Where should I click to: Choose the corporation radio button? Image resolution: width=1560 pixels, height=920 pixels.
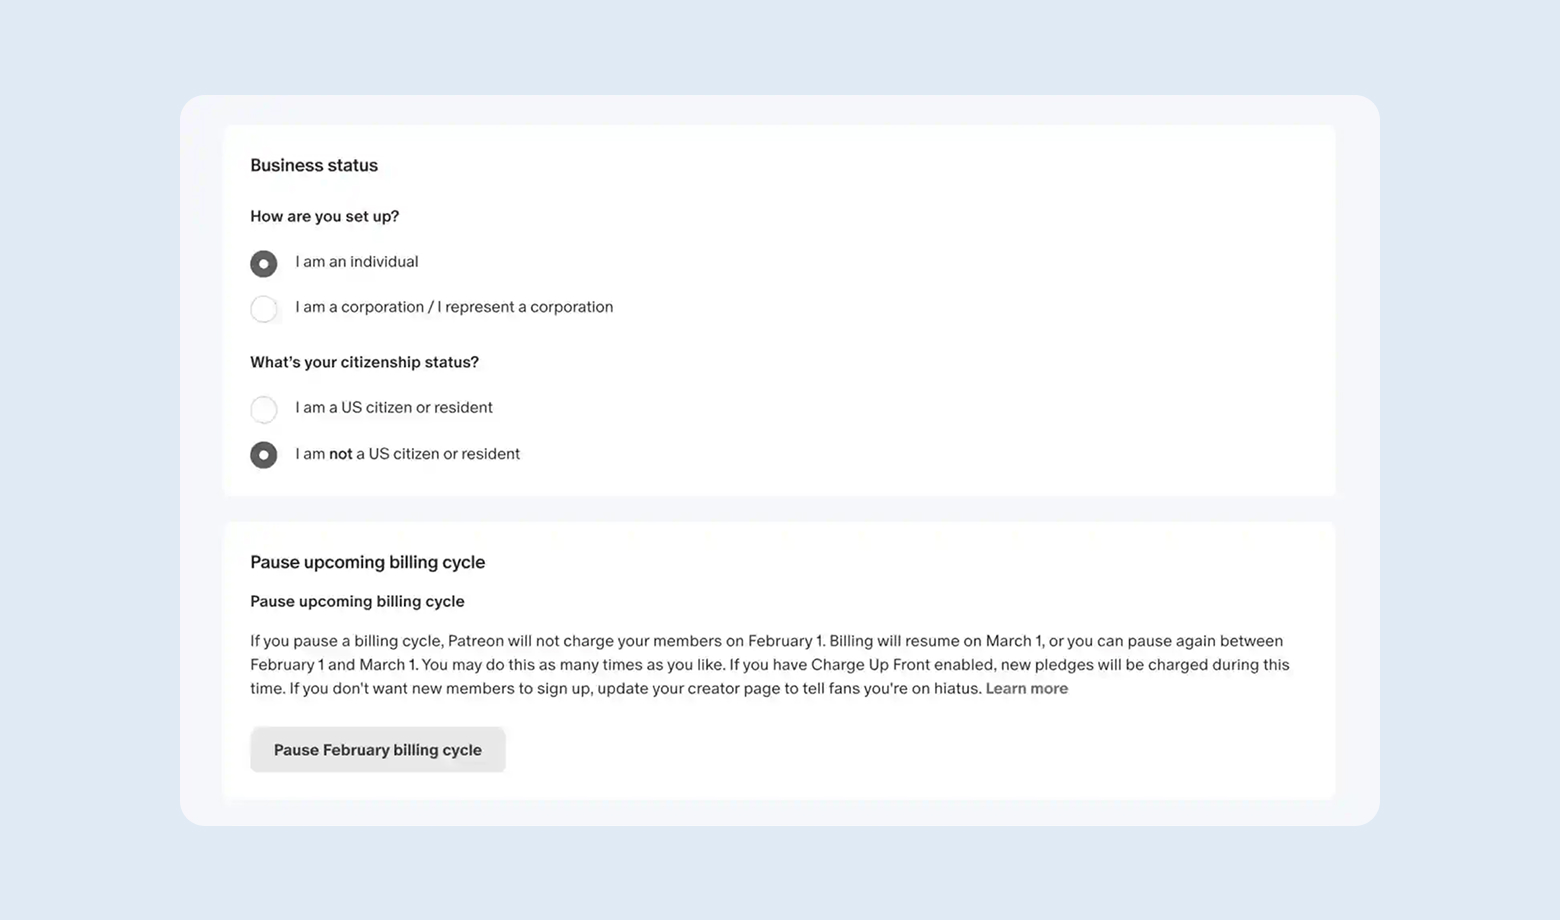264,309
